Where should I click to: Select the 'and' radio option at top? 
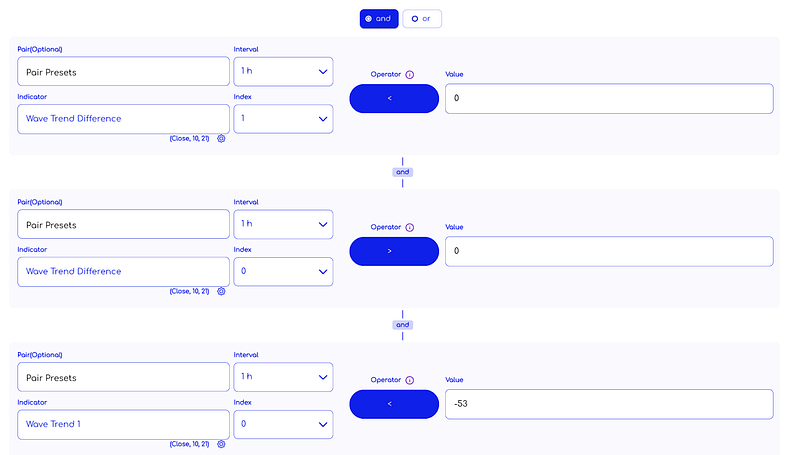(379, 19)
